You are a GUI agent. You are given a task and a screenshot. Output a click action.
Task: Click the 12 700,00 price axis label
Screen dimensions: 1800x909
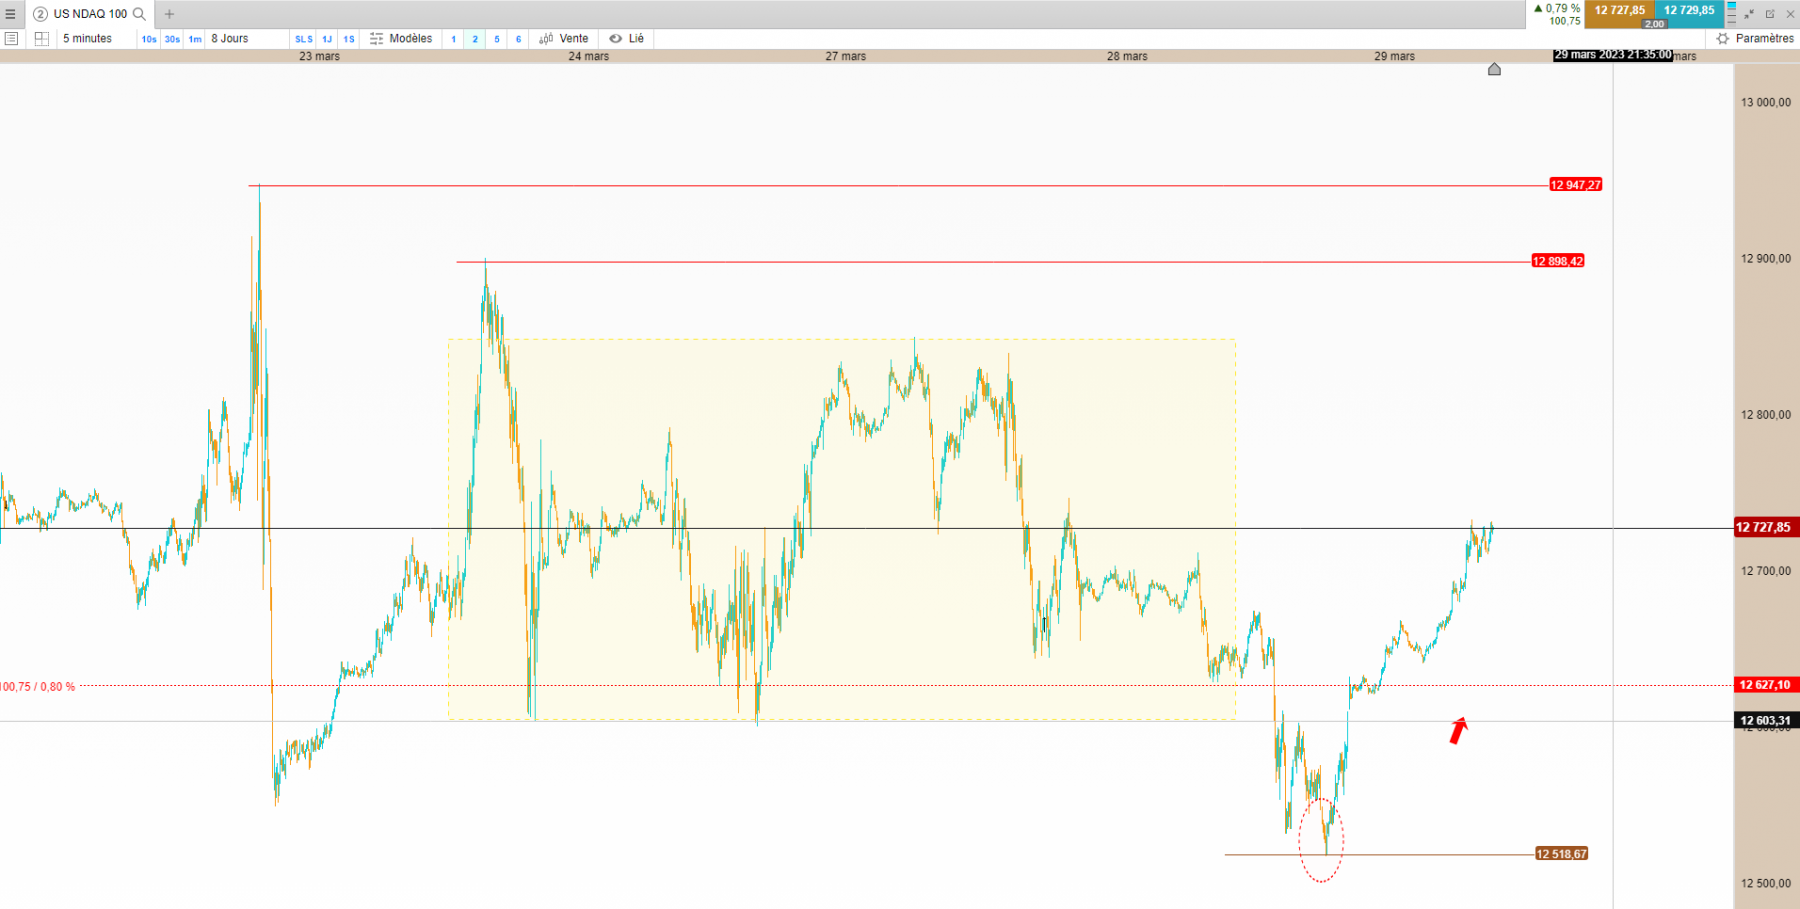[1766, 571]
